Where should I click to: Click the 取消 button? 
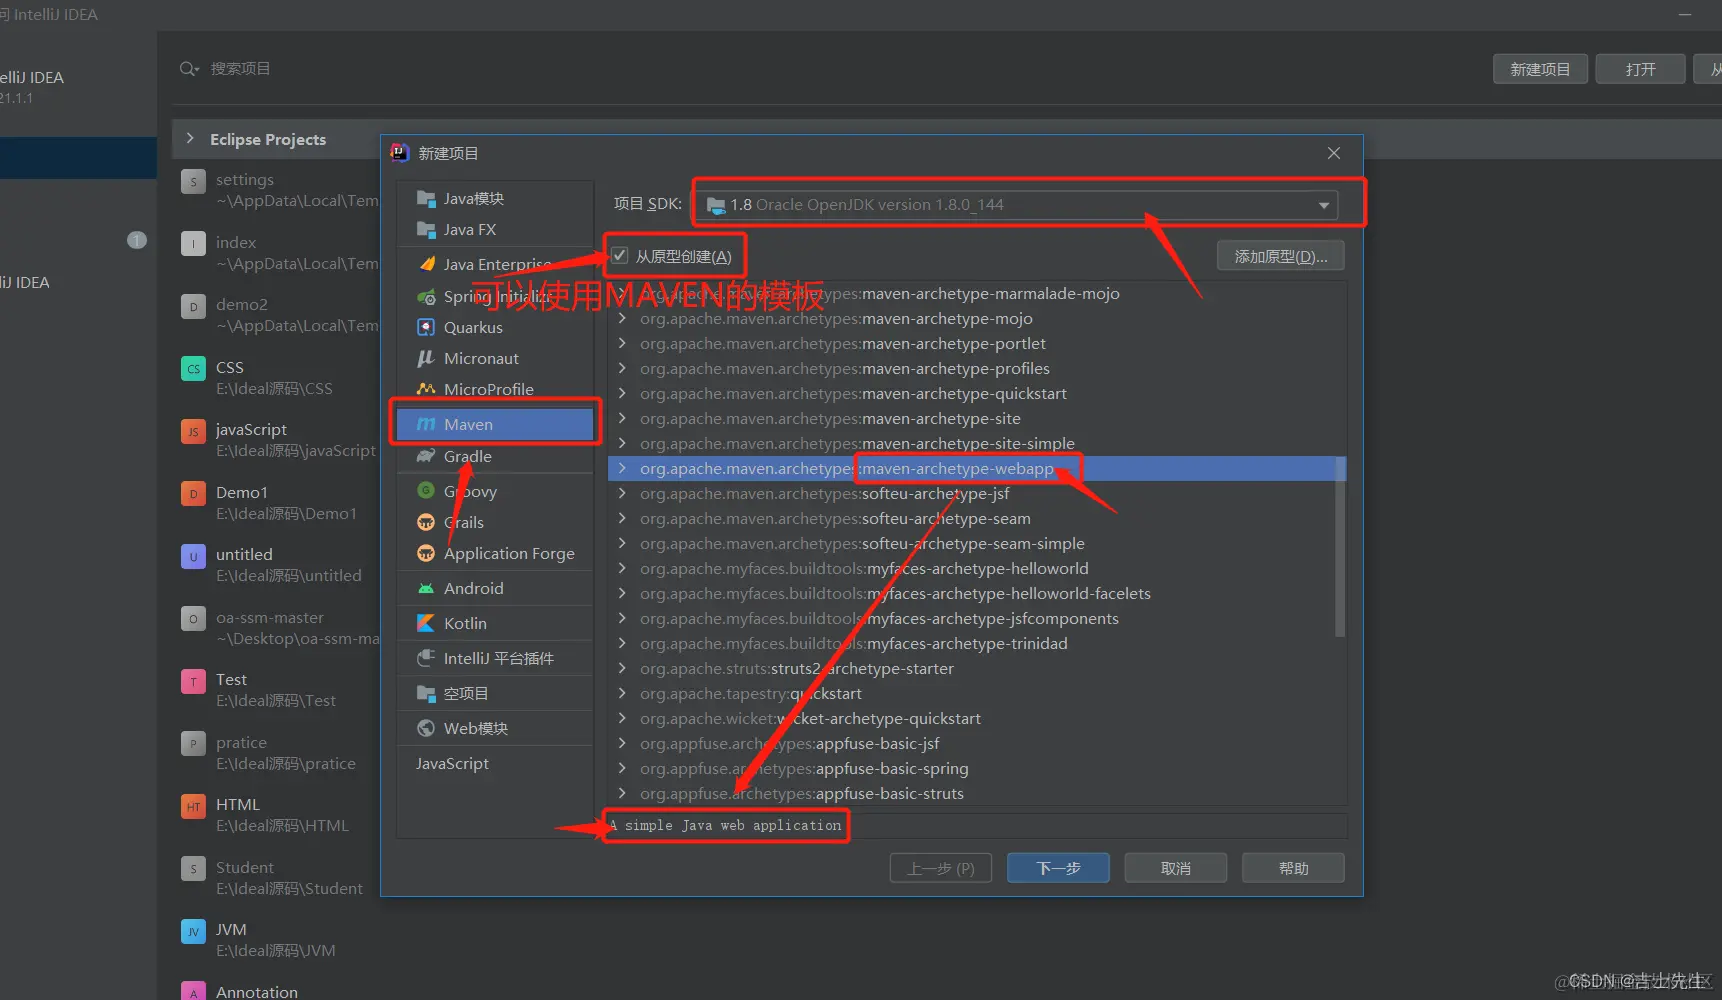(x=1176, y=868)
